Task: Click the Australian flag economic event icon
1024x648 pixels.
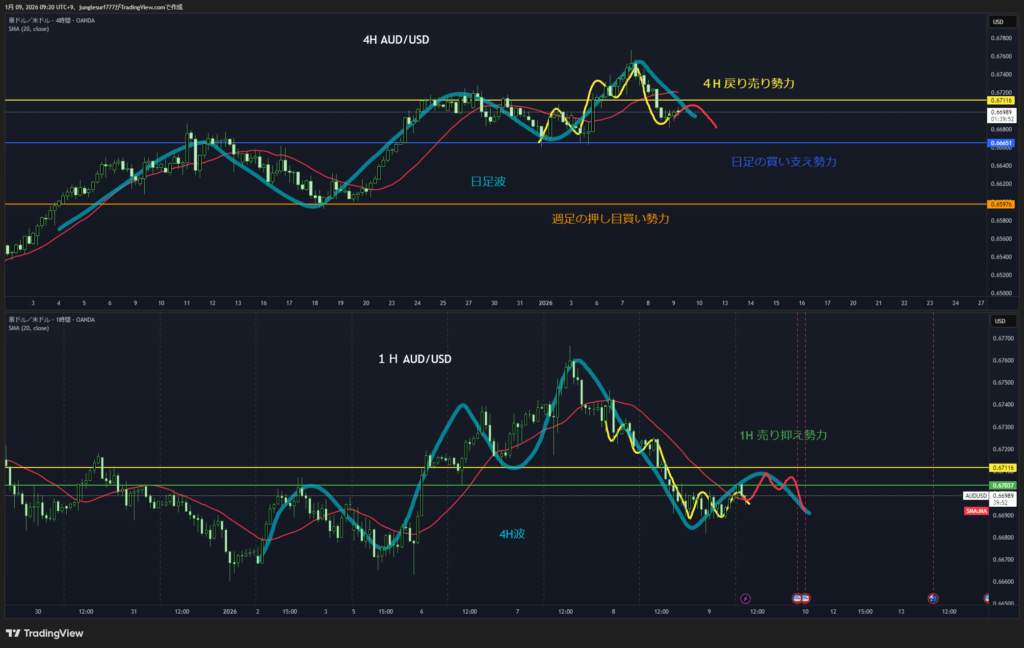Action: (932, 598)
